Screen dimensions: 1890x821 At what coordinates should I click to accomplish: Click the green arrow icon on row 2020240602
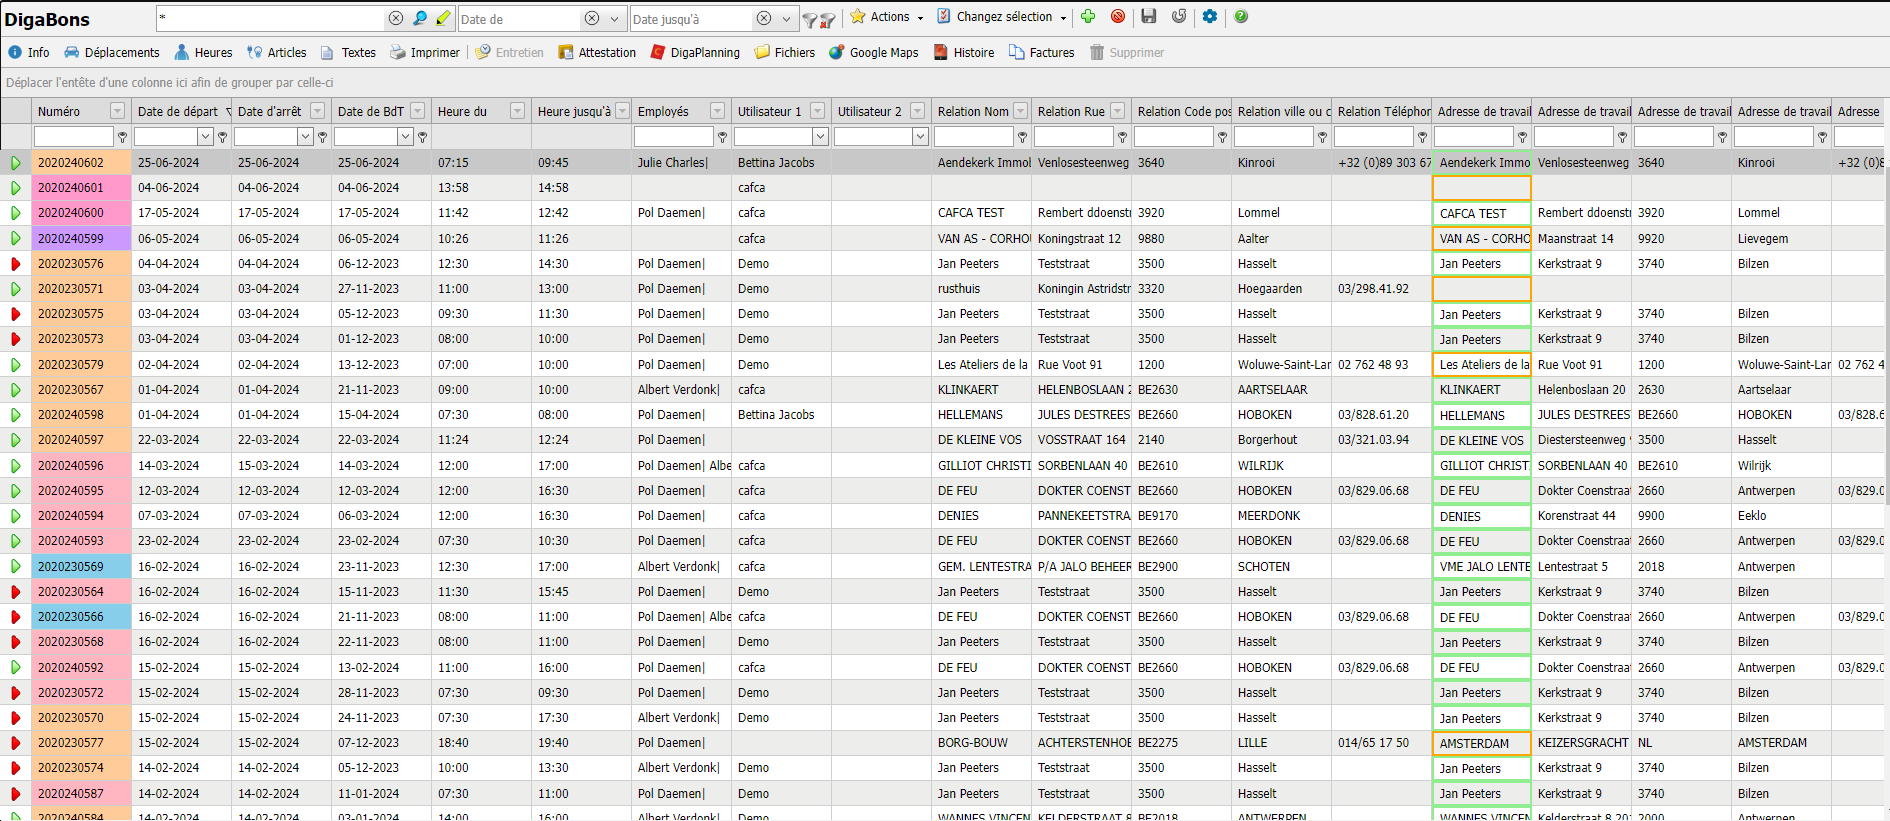[x=16, y=162]
